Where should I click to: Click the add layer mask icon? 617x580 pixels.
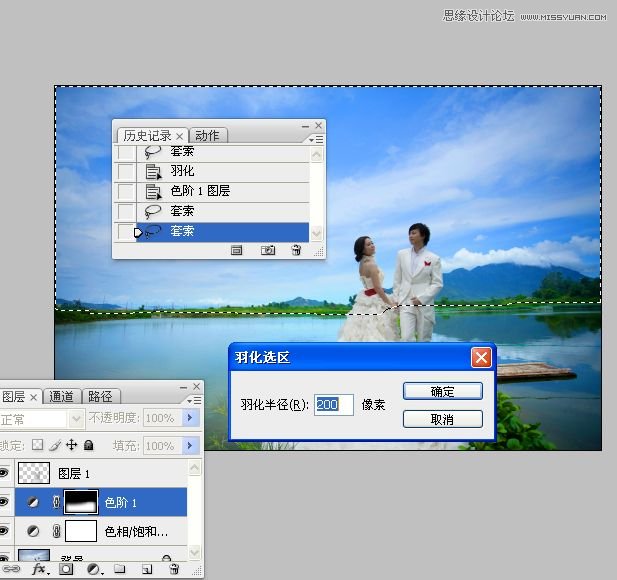click(x=66, y=569)
